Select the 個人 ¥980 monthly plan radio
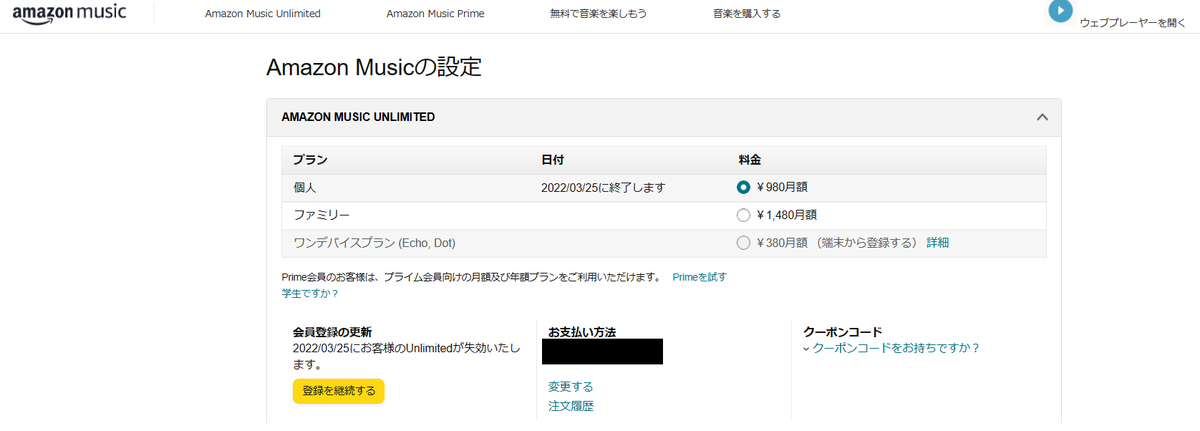The image size is (1200, 431). click(x=743, y=187)
